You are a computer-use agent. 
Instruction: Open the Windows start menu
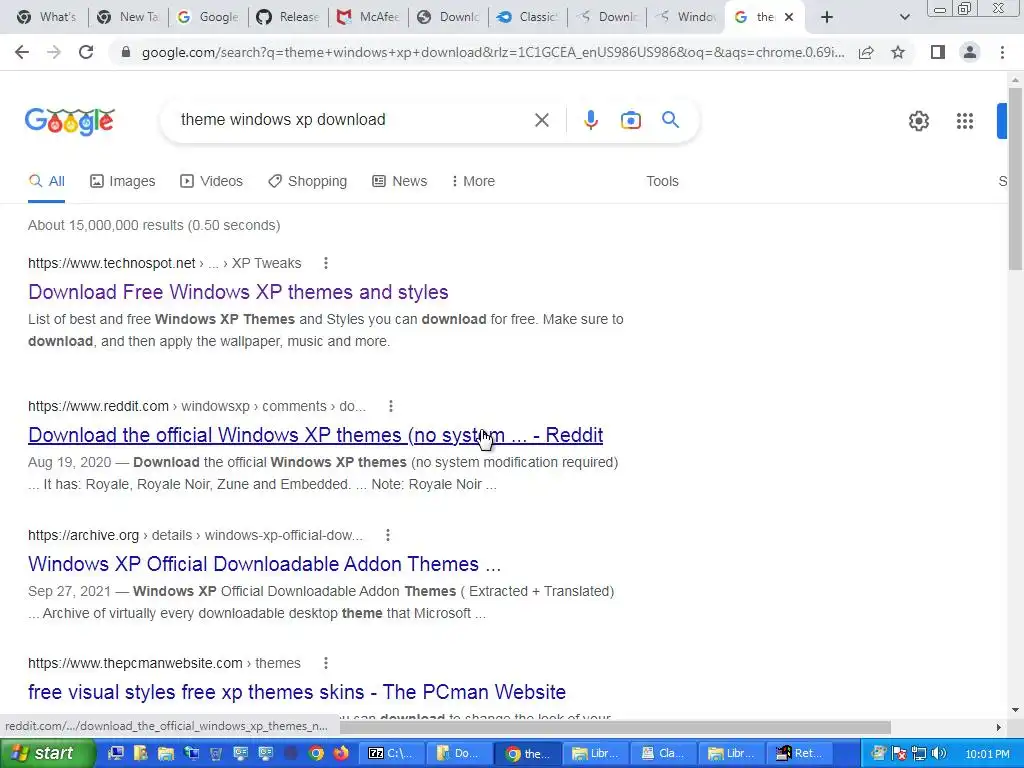pyautogui.click(x=46, y=754)
